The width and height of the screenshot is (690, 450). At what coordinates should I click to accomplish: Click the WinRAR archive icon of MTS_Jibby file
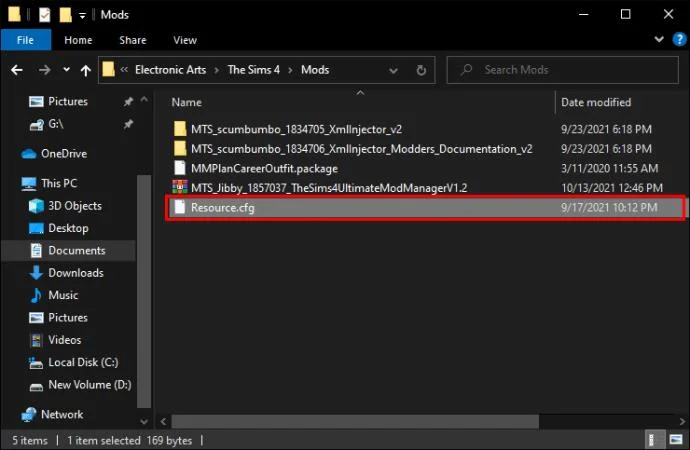coord(180,188)
